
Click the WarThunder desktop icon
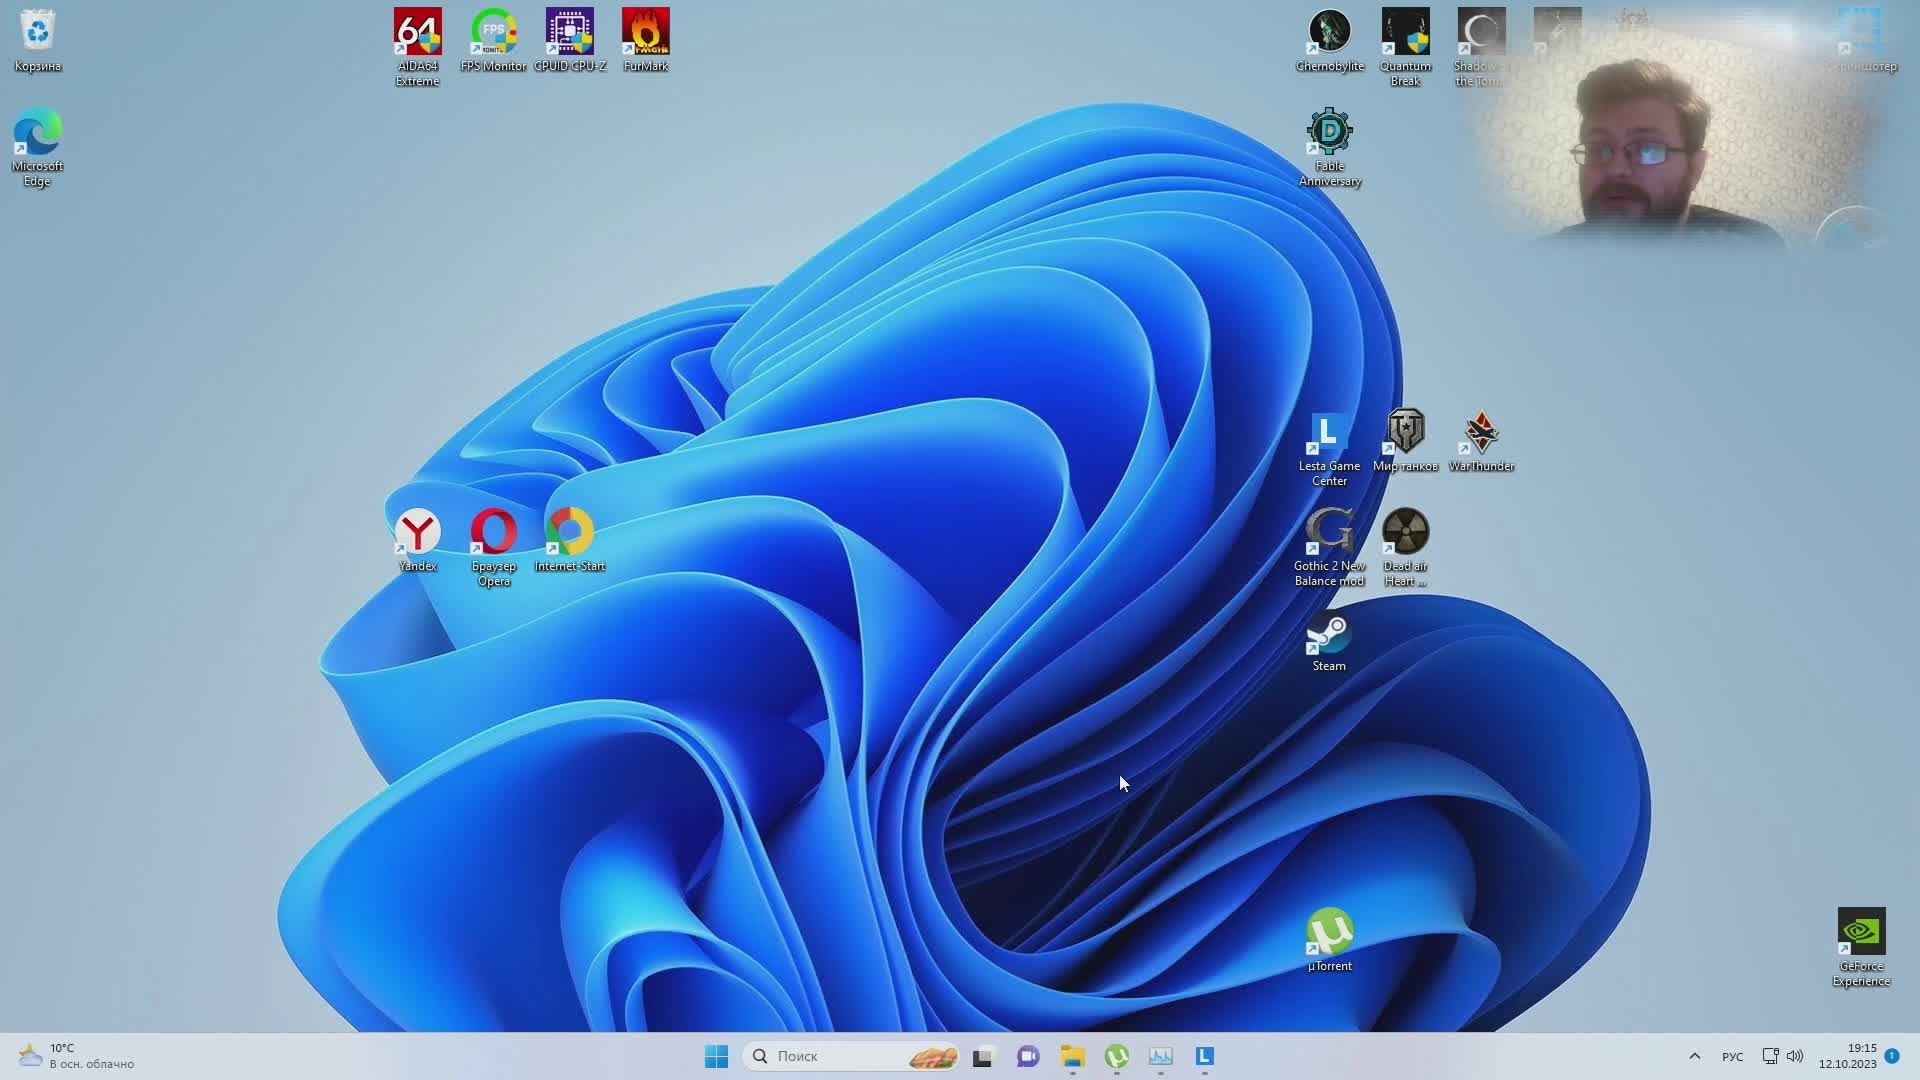pyautogui.click(x=1481, y=433)
